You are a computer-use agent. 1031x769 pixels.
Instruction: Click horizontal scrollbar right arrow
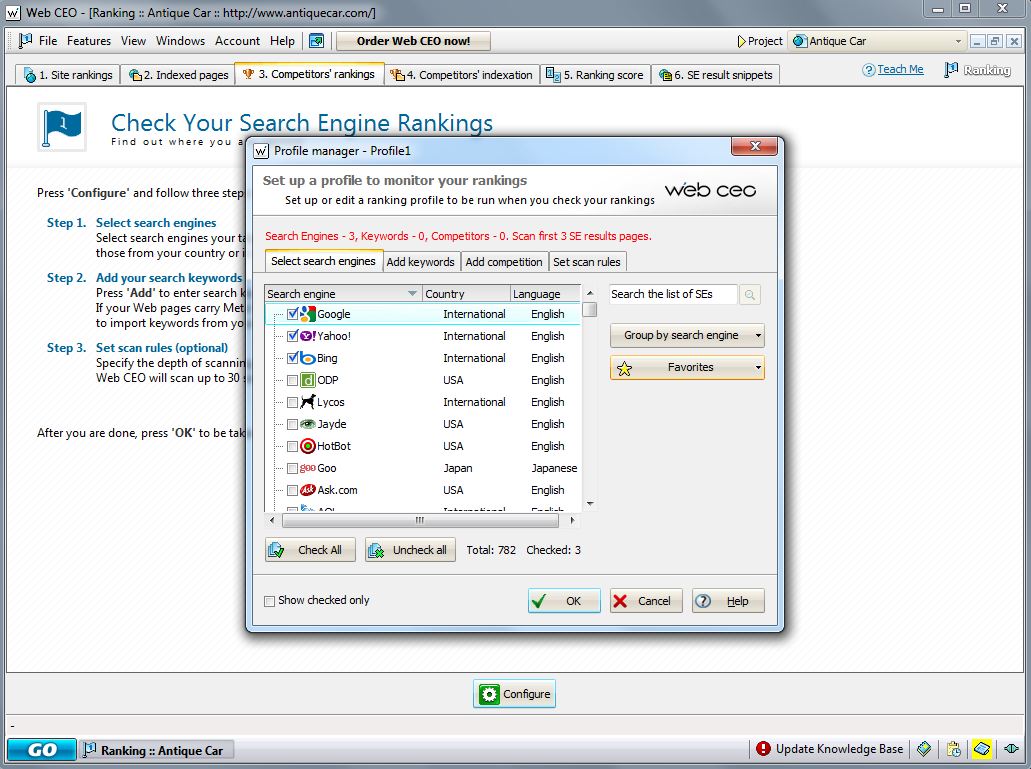572,521
